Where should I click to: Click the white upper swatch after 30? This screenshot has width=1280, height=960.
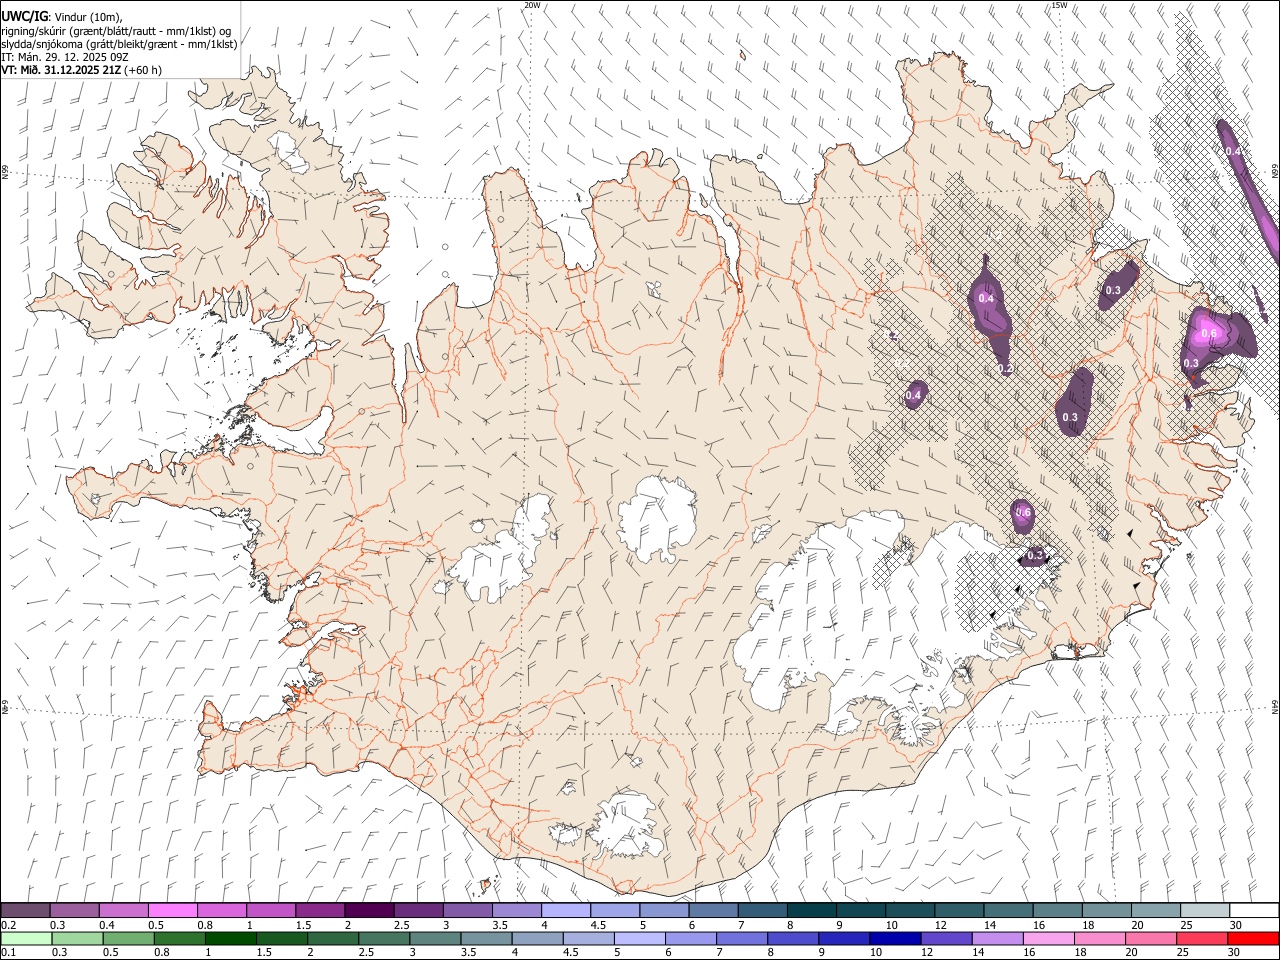pyautogui.click(x=1253, y=911)
